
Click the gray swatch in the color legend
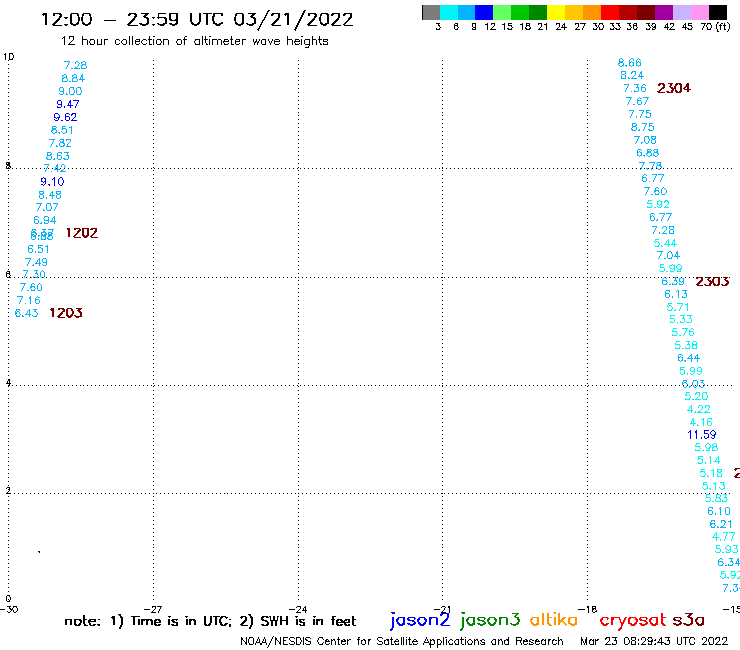[x=431, y=12]
